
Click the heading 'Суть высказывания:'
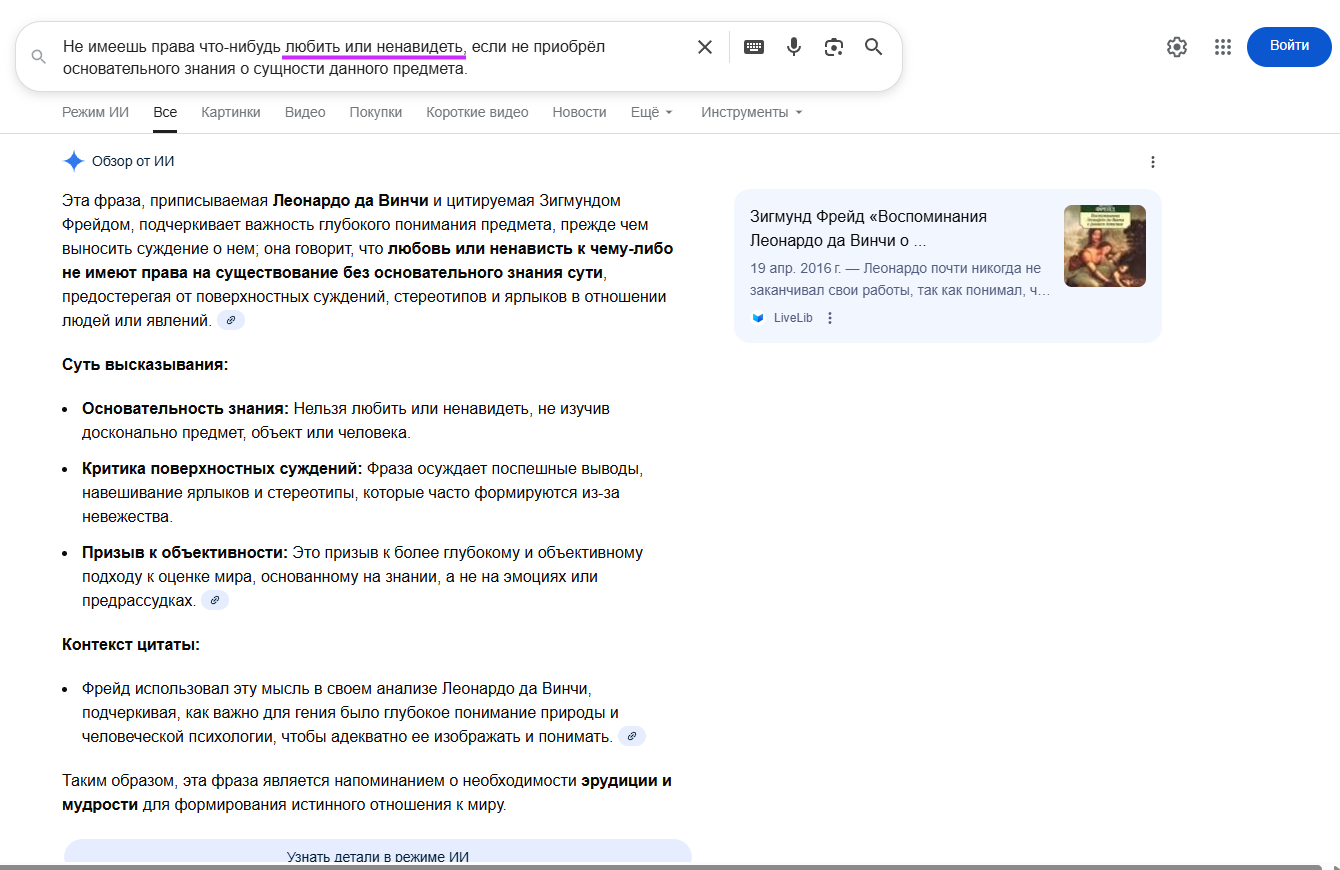click(x=145, y=364)
